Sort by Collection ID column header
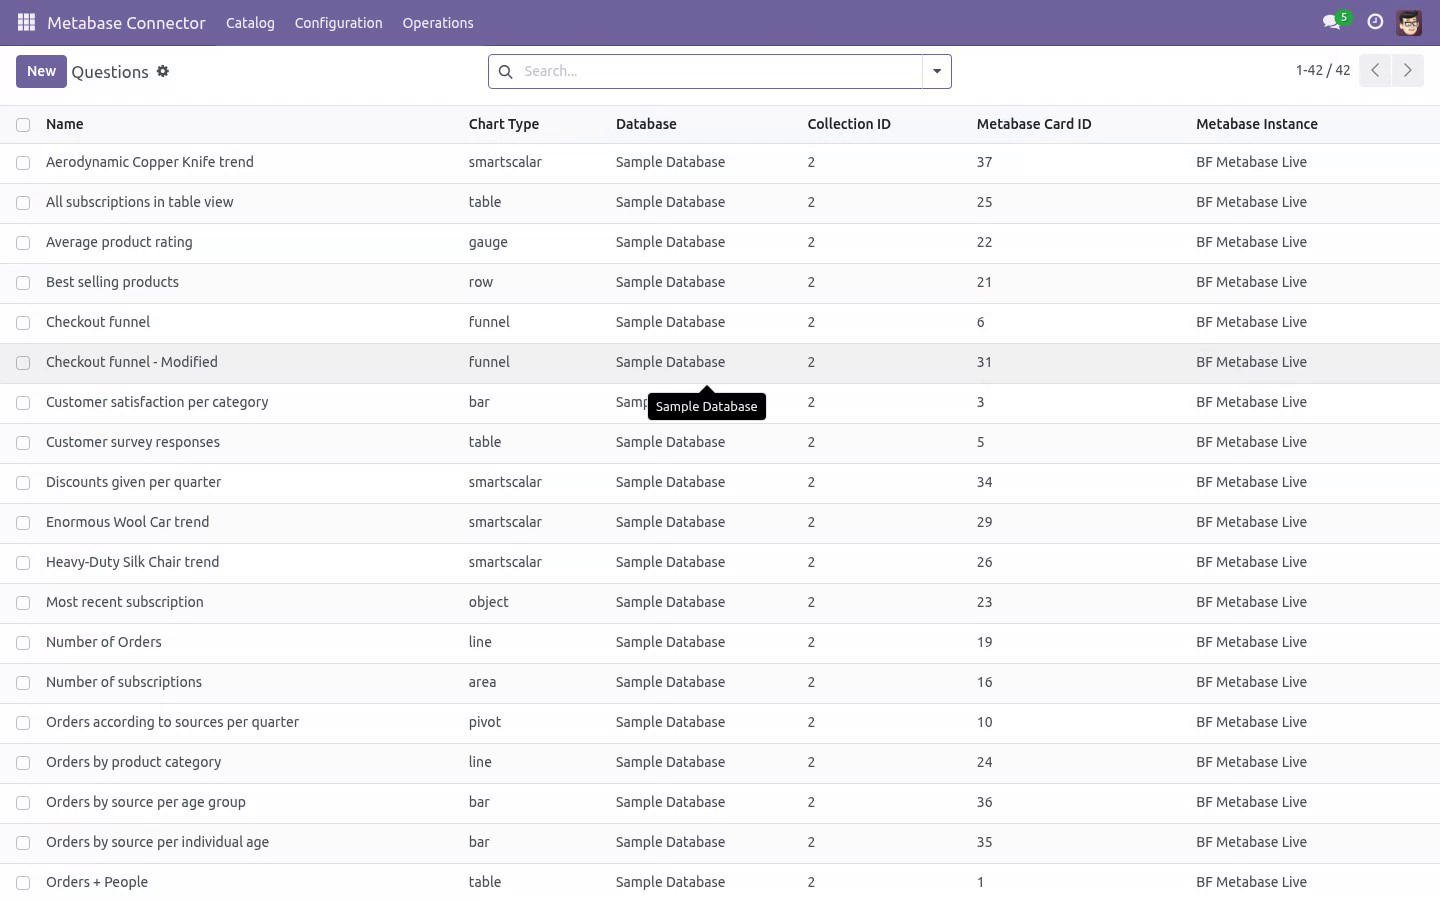The image size is (1440, 900). point(849,124)
